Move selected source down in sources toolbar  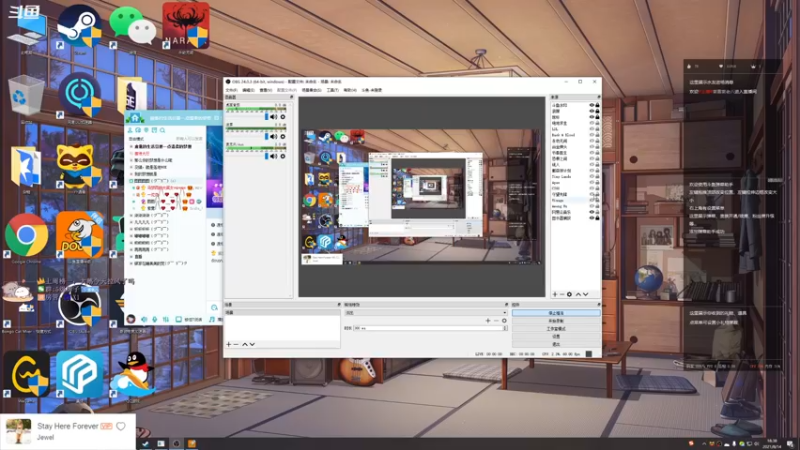click(x=585, y=294)
